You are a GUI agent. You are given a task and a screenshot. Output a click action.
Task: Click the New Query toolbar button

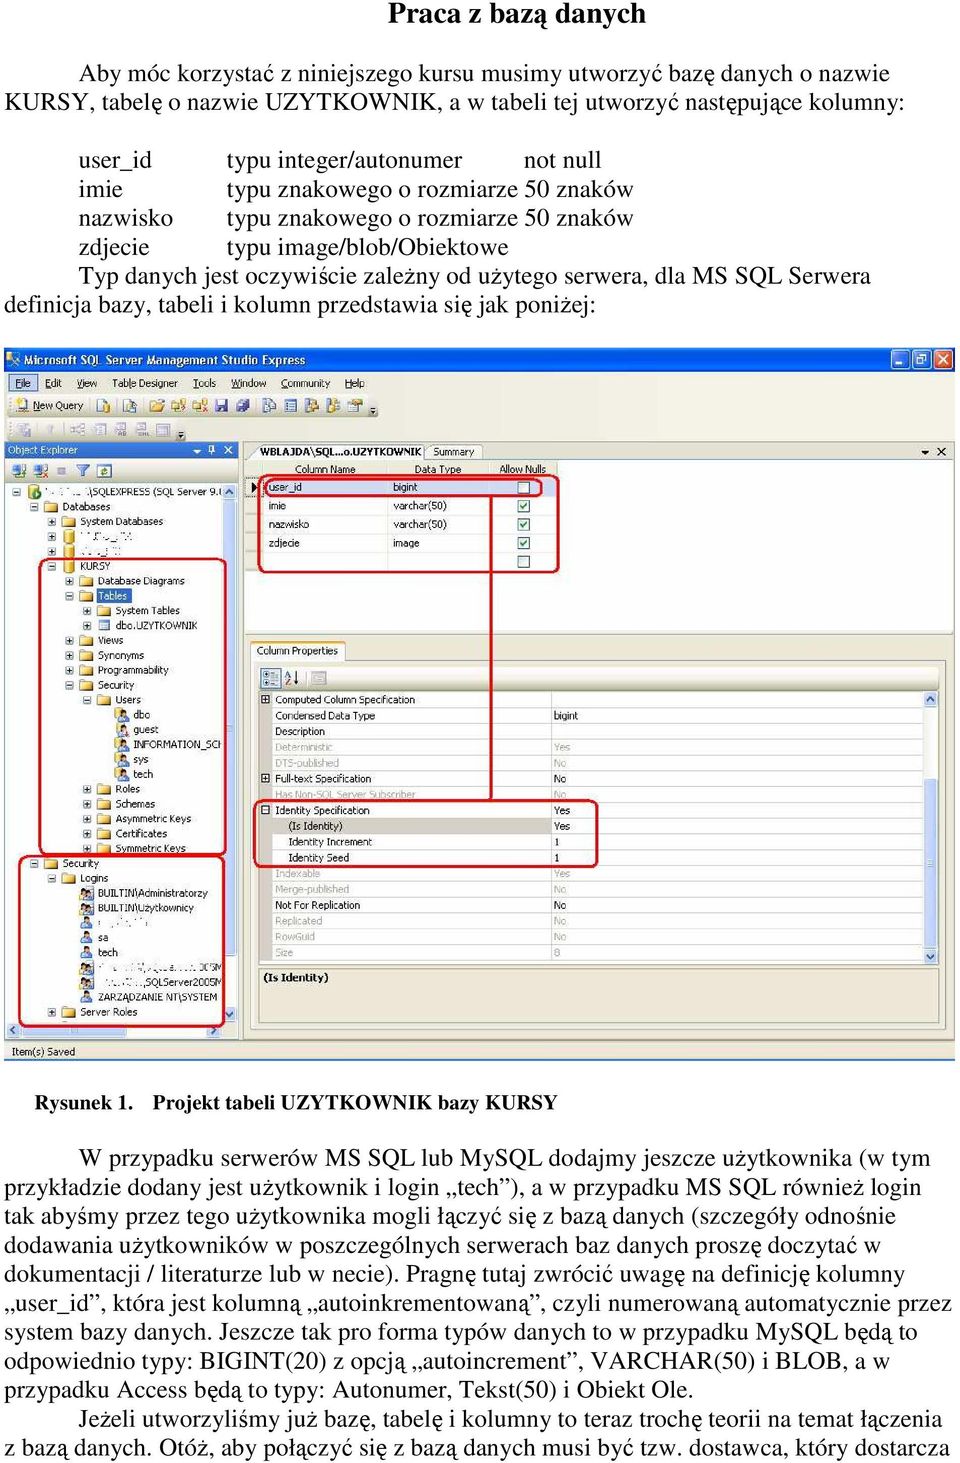[x=49, y=406]
